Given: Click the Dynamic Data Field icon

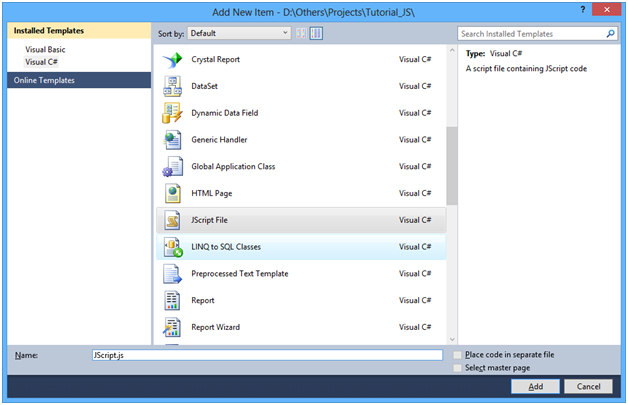Looking at the screenshot, I should coord(173,113).
